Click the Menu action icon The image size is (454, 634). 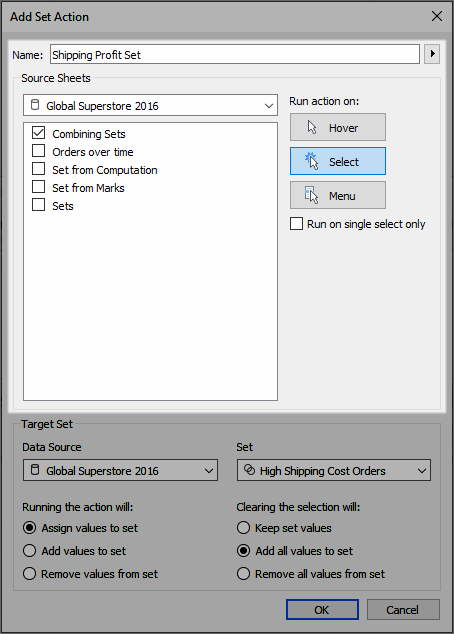coord(311,195)
